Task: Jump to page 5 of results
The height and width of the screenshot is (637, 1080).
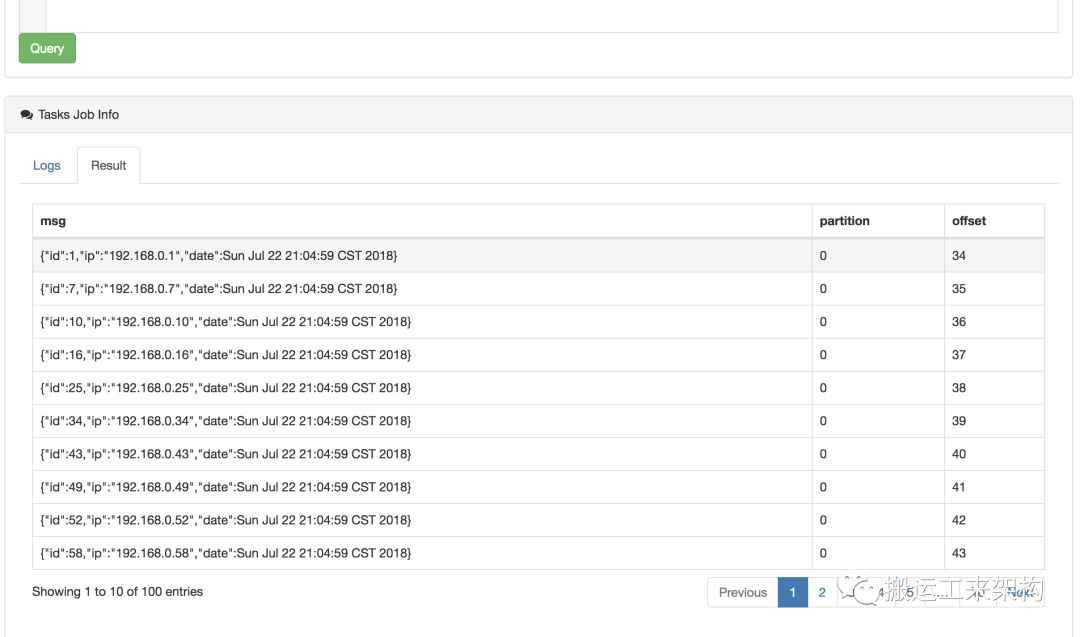Action: 910,592
